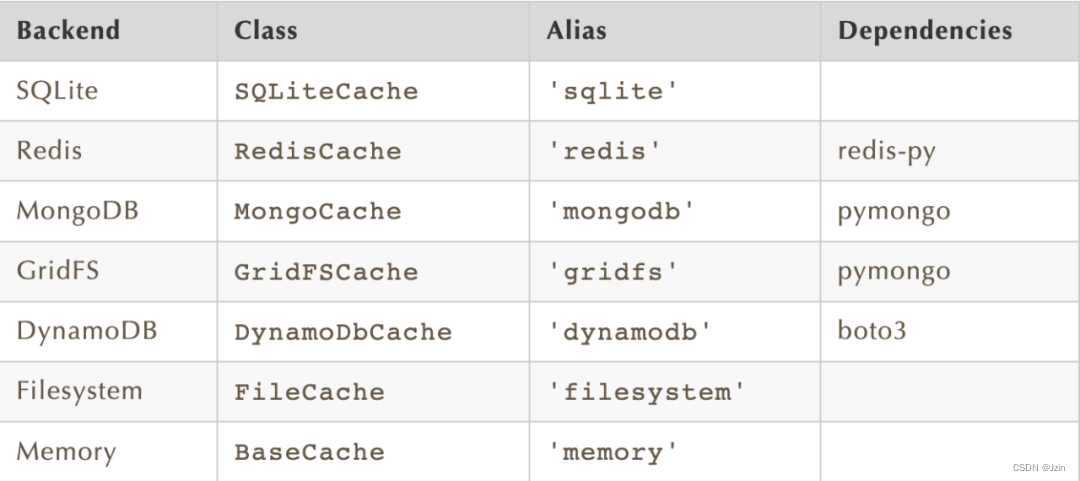Click the RedisCache class name
This screenshot has width=1080, height=481.
pyautogui.click(x=317, y=151)
